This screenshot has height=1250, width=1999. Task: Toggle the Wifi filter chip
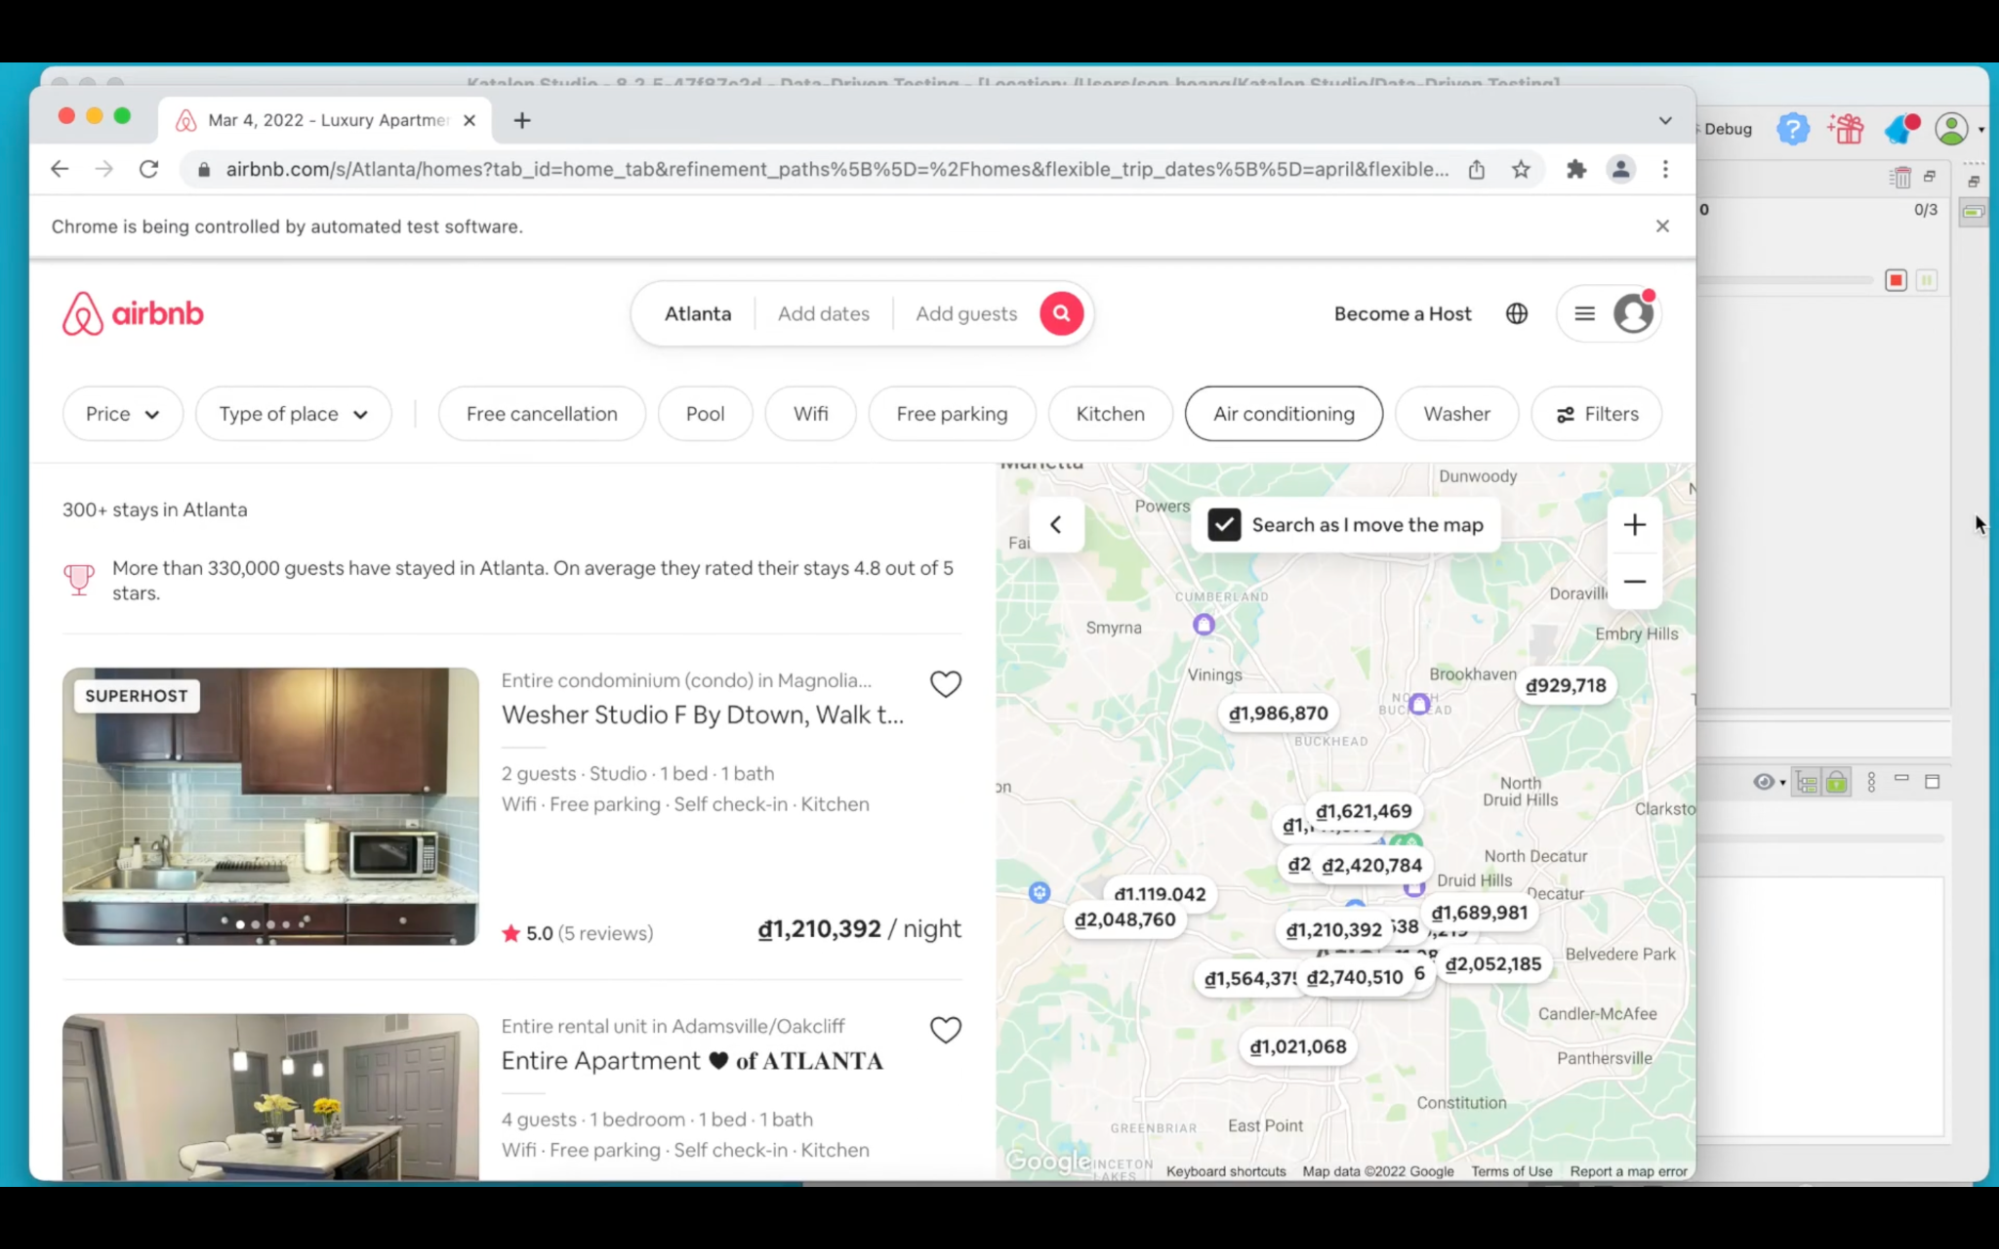(810, 414)
